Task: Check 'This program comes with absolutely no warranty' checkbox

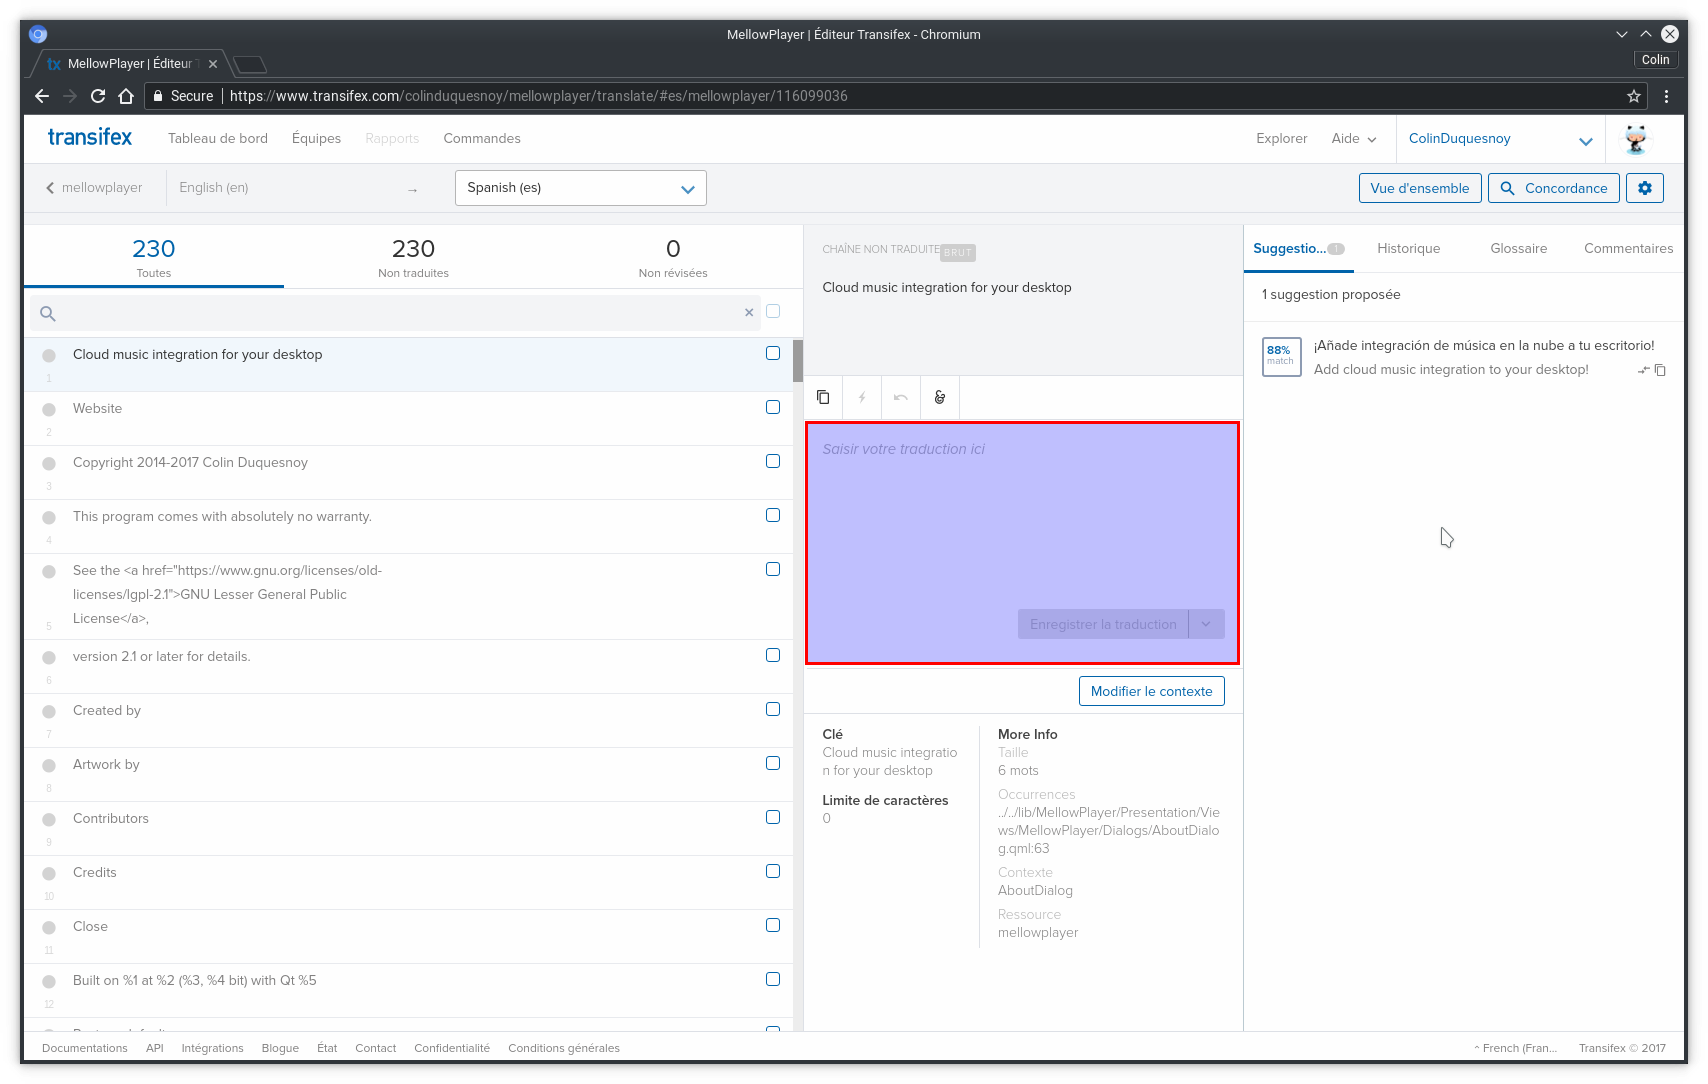Action: click(x=773, y=515)
